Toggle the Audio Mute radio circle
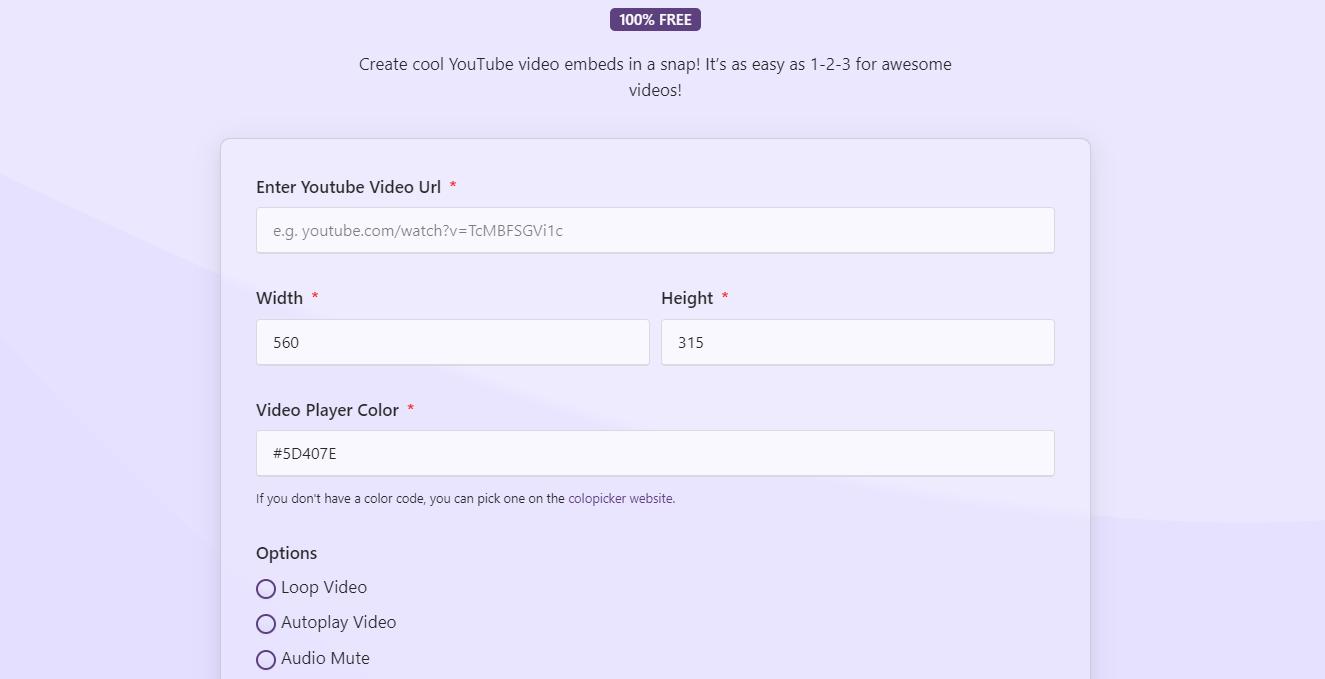The width and height of the screenshot is (1325, 679). 266,660
